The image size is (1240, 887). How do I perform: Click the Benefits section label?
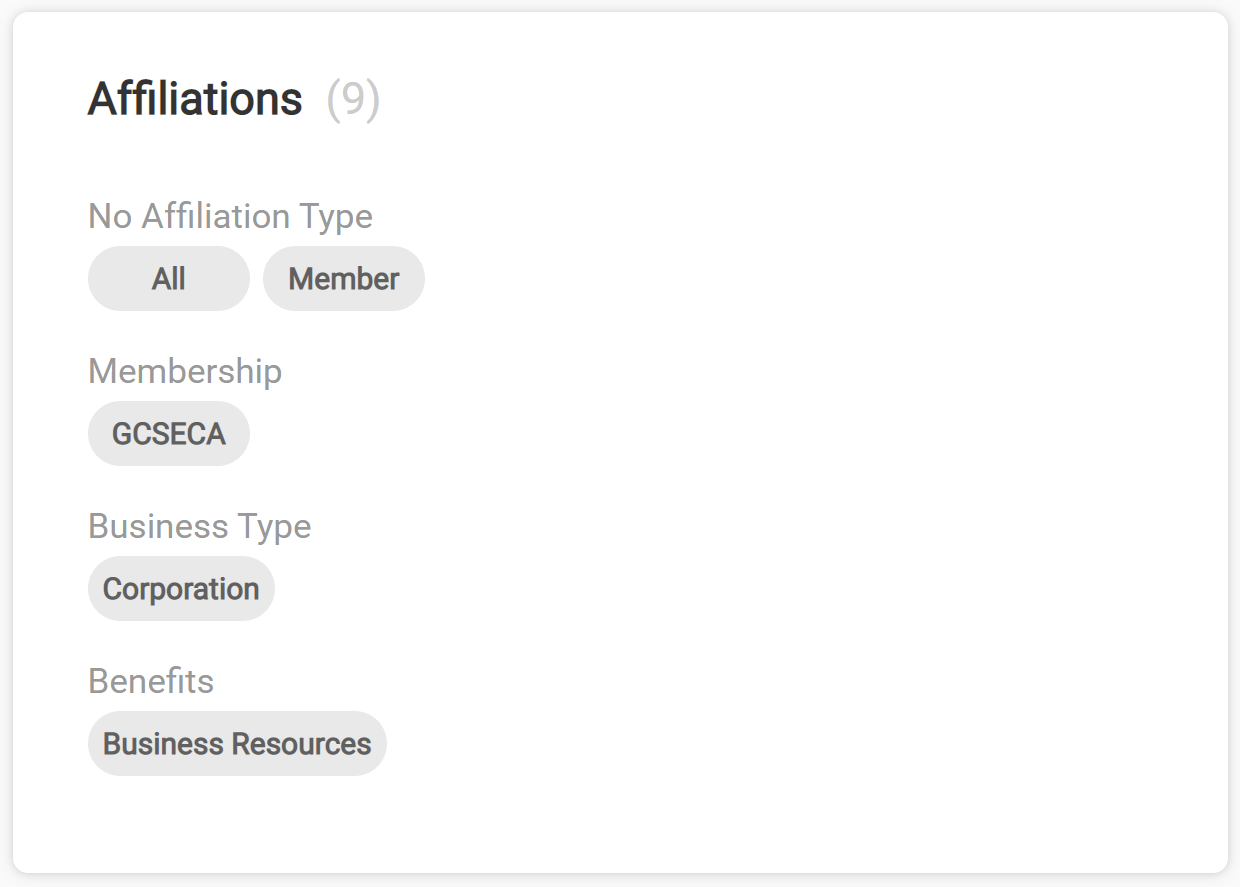pyautogui.click(x=151, y=681)
